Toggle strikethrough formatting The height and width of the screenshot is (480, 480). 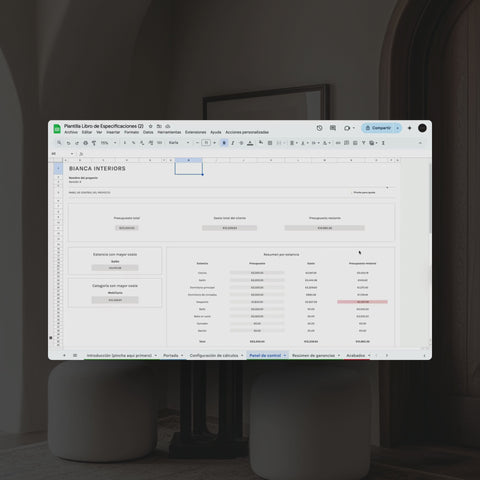(x=241, y=143)
